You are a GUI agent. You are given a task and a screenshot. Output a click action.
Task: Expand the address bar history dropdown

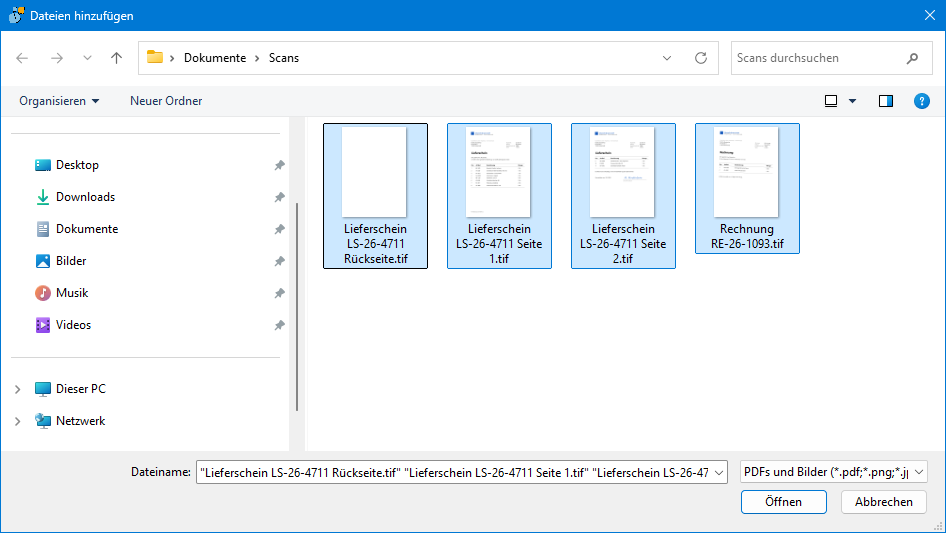(x=667, y=58)
